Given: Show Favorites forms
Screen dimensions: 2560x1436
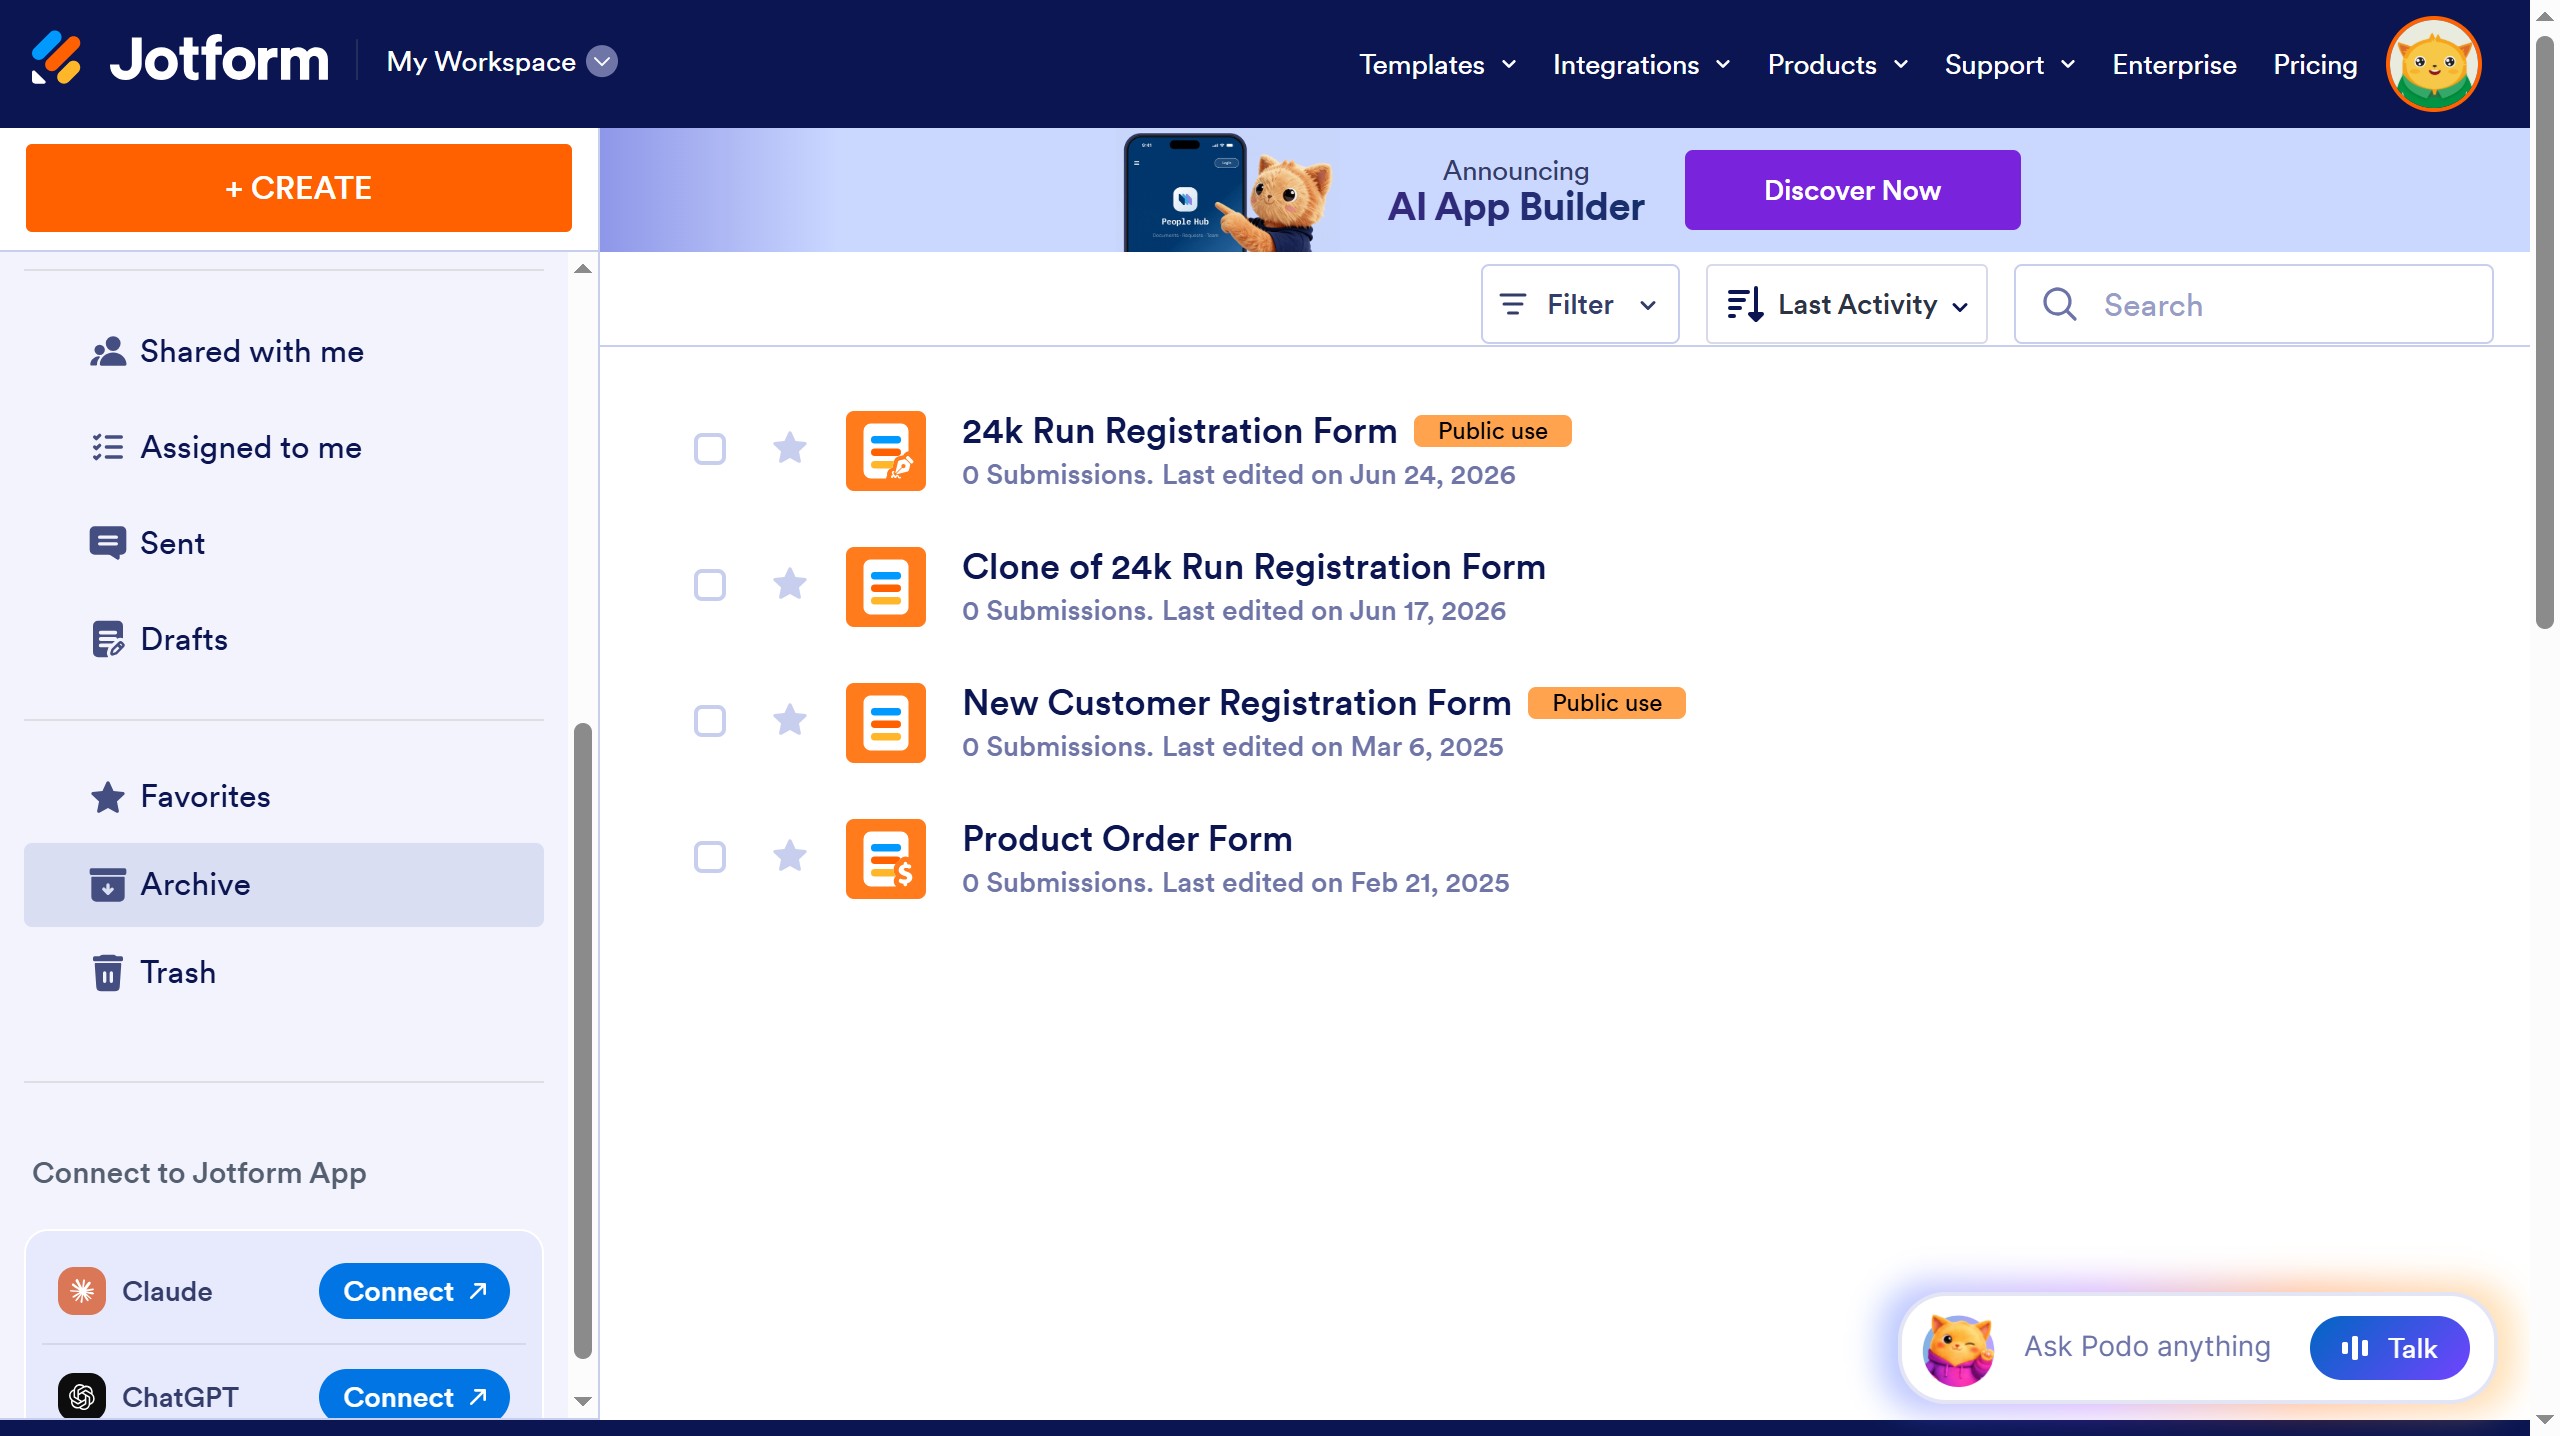Looking at the screenshot, I should click(284, 797).
